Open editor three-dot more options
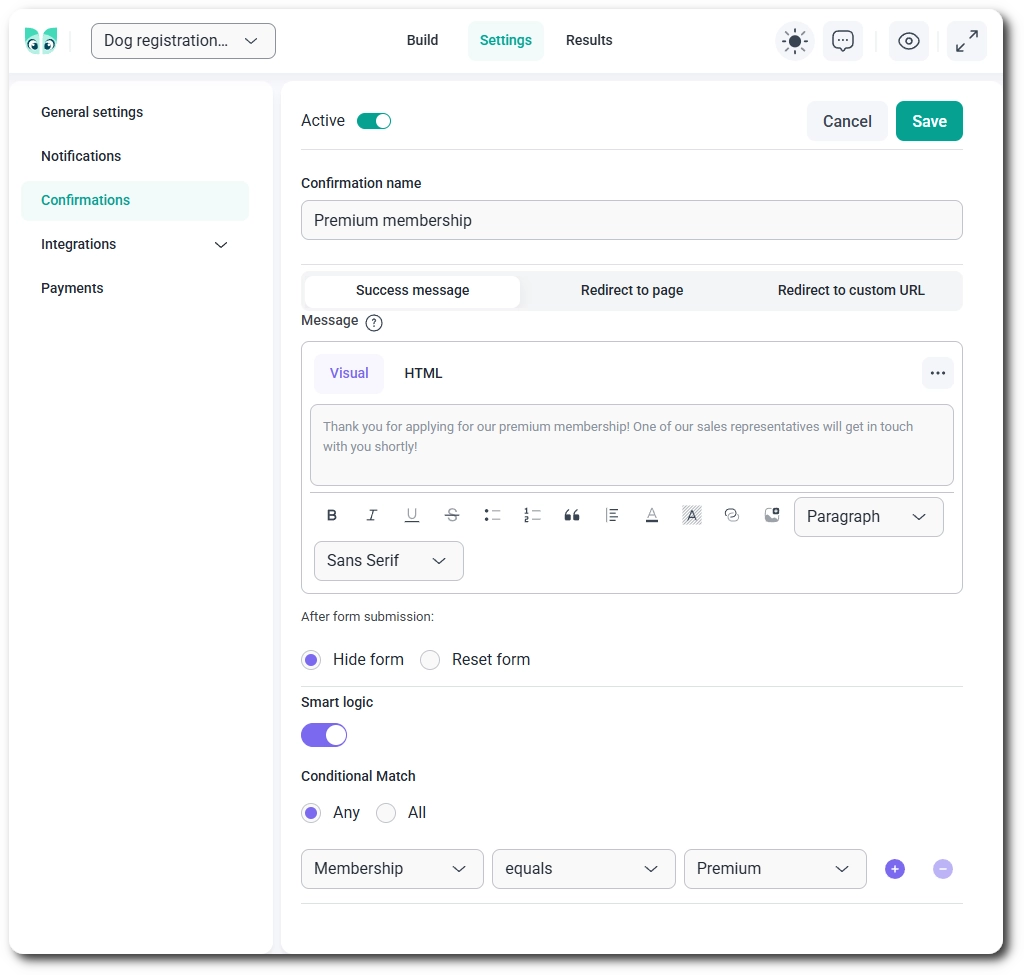Image resolution: width=1024 pixels, height=975 pixels. pyautogui.click(x=938, y=373)
